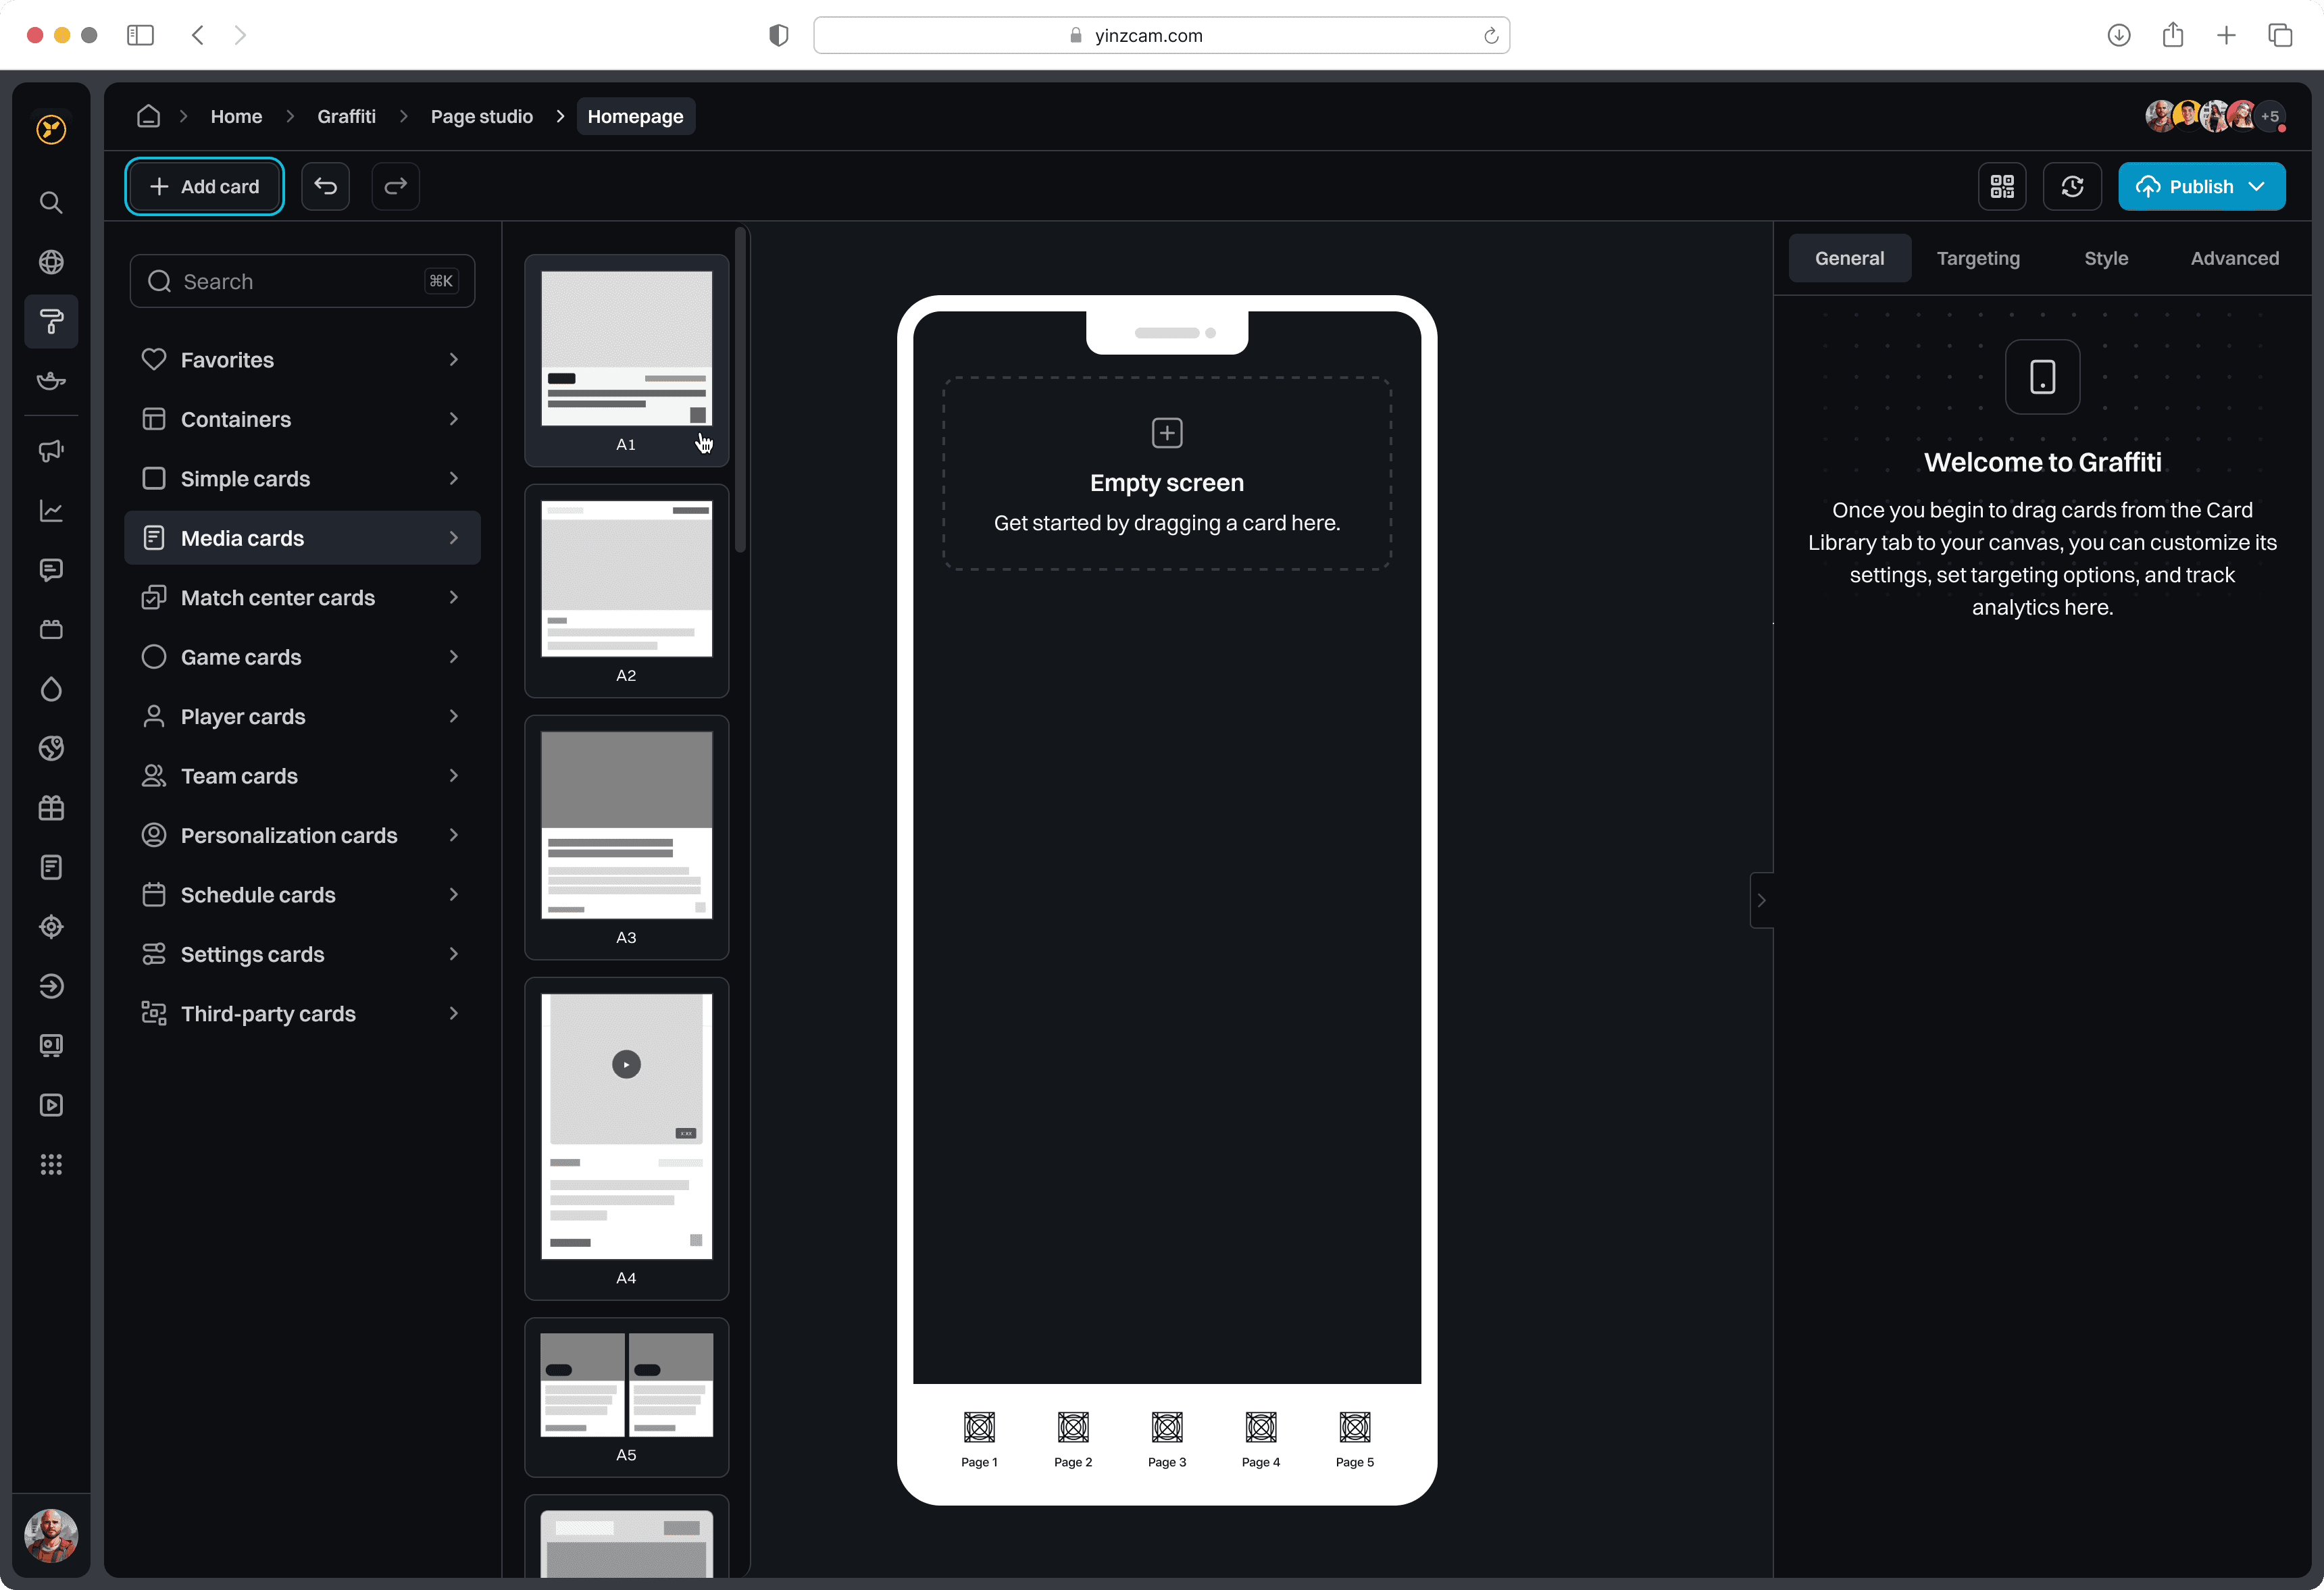Go to Page studio breadcrumb

point(481,116)
